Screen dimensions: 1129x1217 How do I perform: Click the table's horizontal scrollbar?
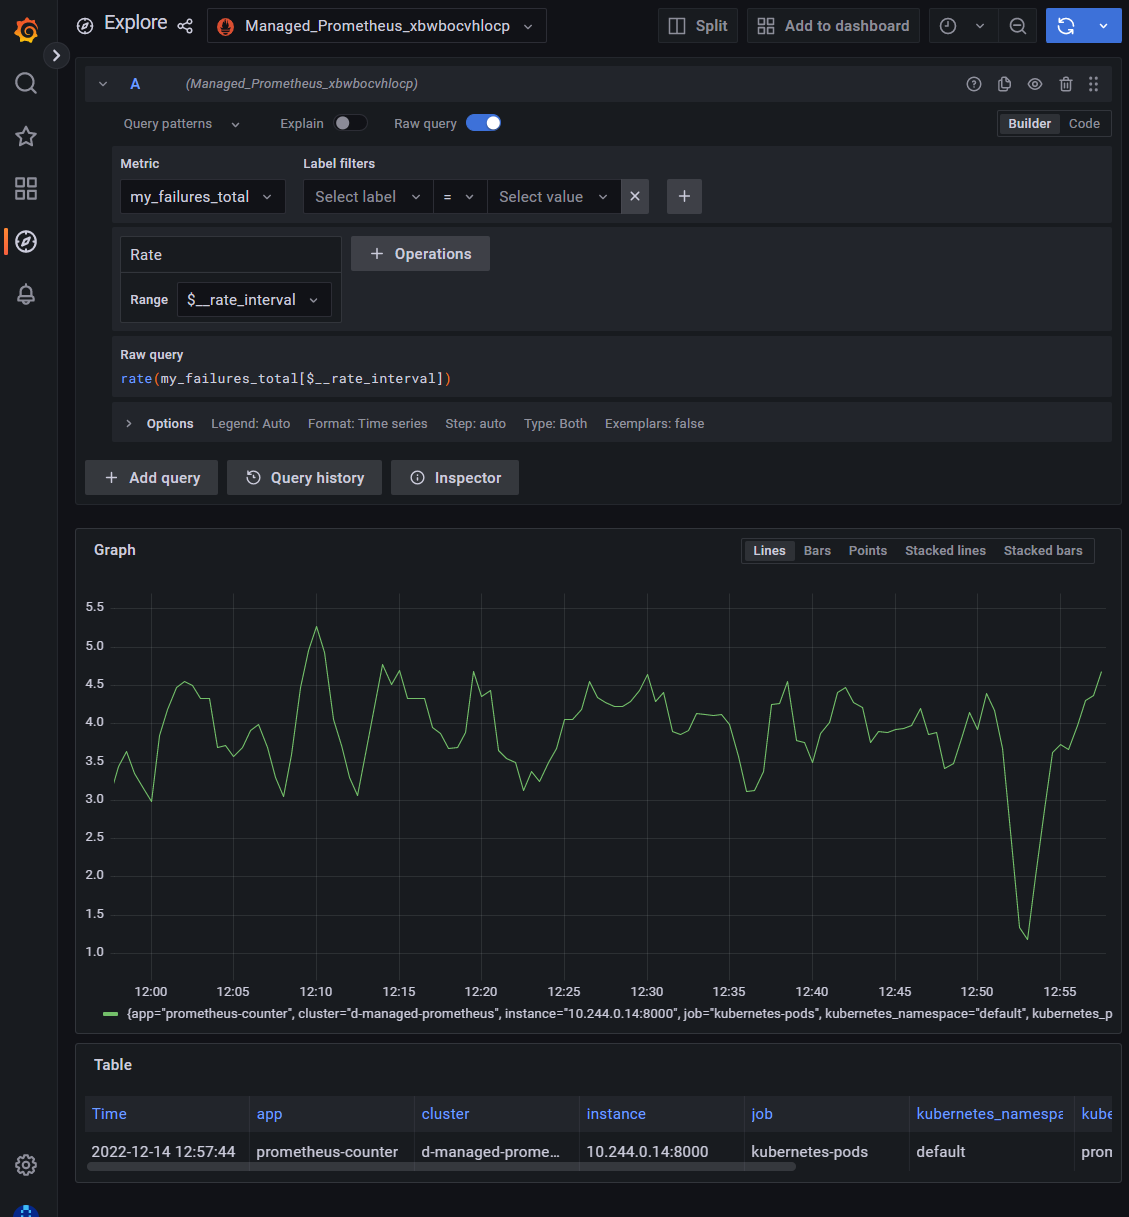click(x=441, y=1166)
